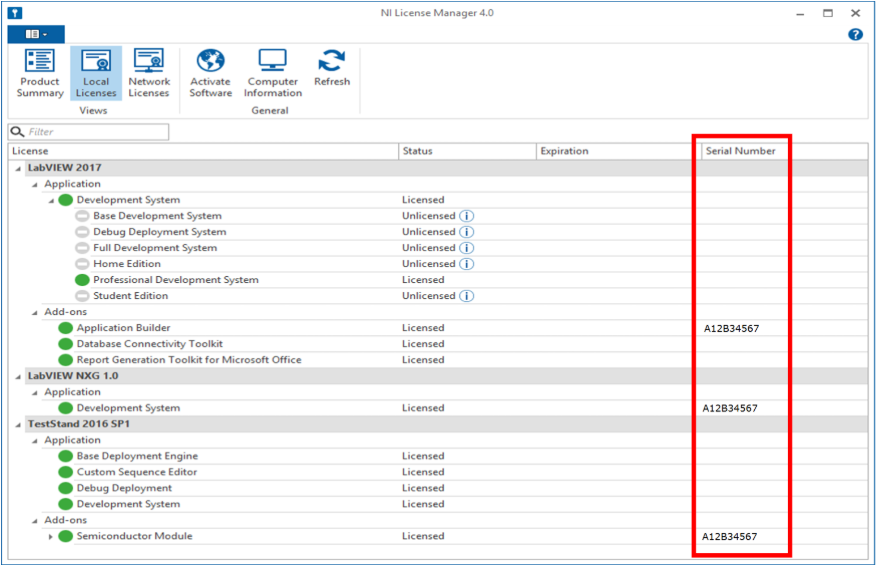Image resolution: width=877 pixels, height=566 pixels.
Task: Click the search magnifier icon in filter
Action: pyautogui.click(x=17, y=131)
